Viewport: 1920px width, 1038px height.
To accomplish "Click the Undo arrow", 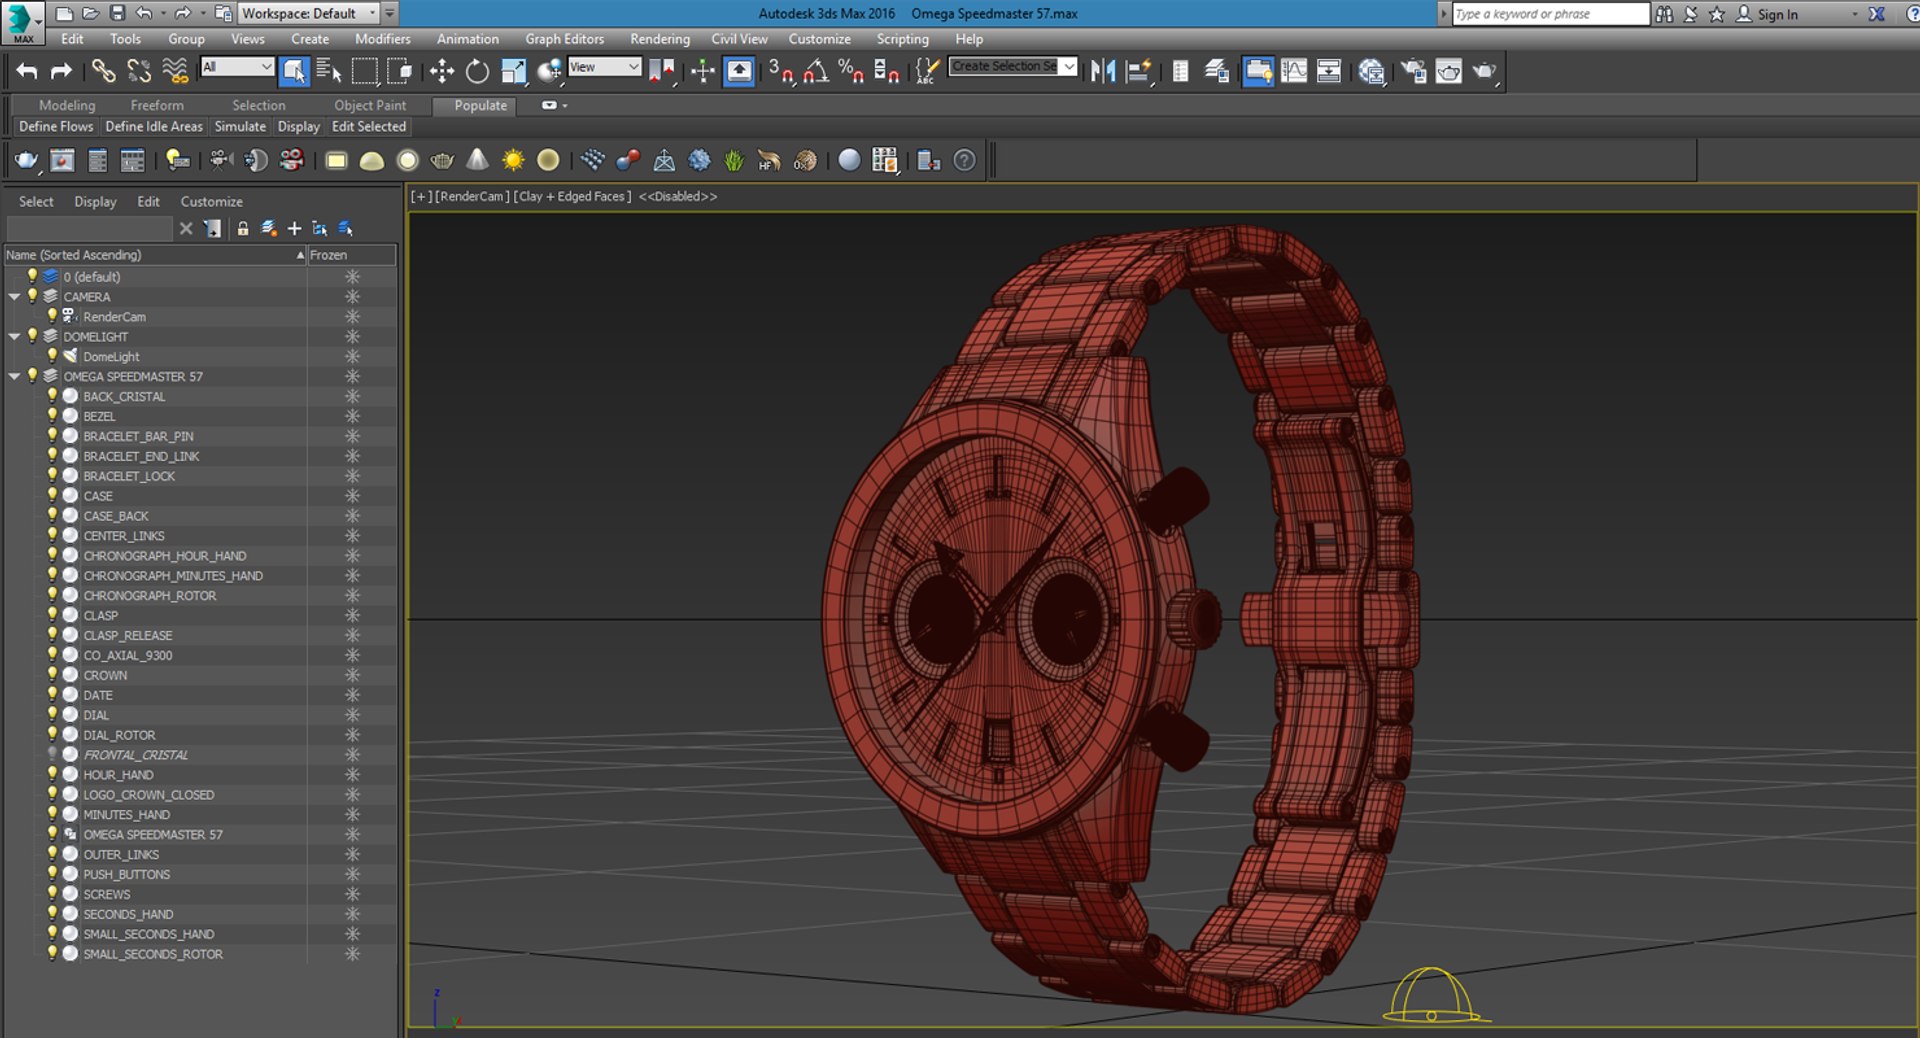I will (x=27, y=71).
